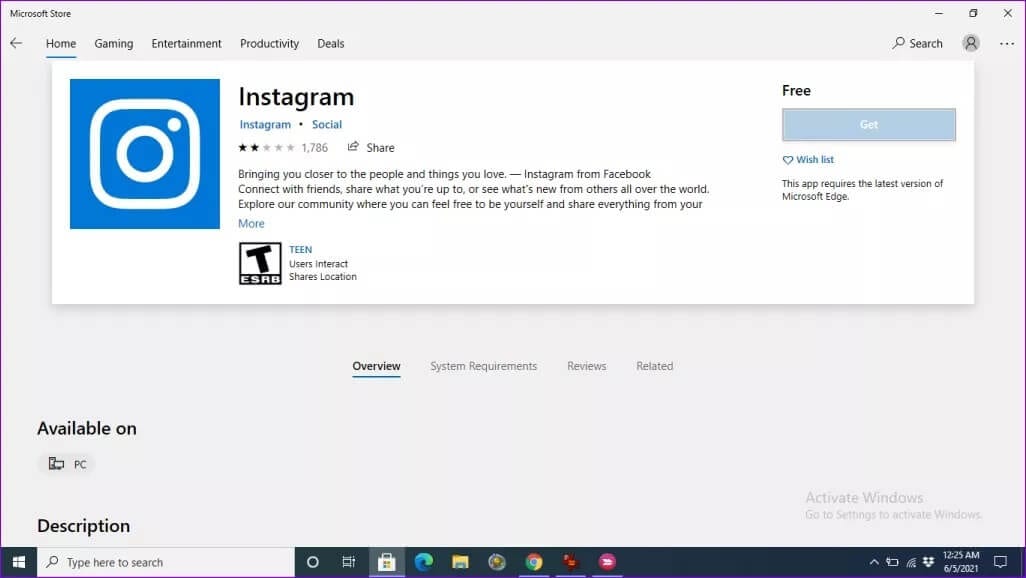Switch to System Requirements tab
Viewport: 1026px width, 578px height.
pyautogui.click(x=484, y=366)
